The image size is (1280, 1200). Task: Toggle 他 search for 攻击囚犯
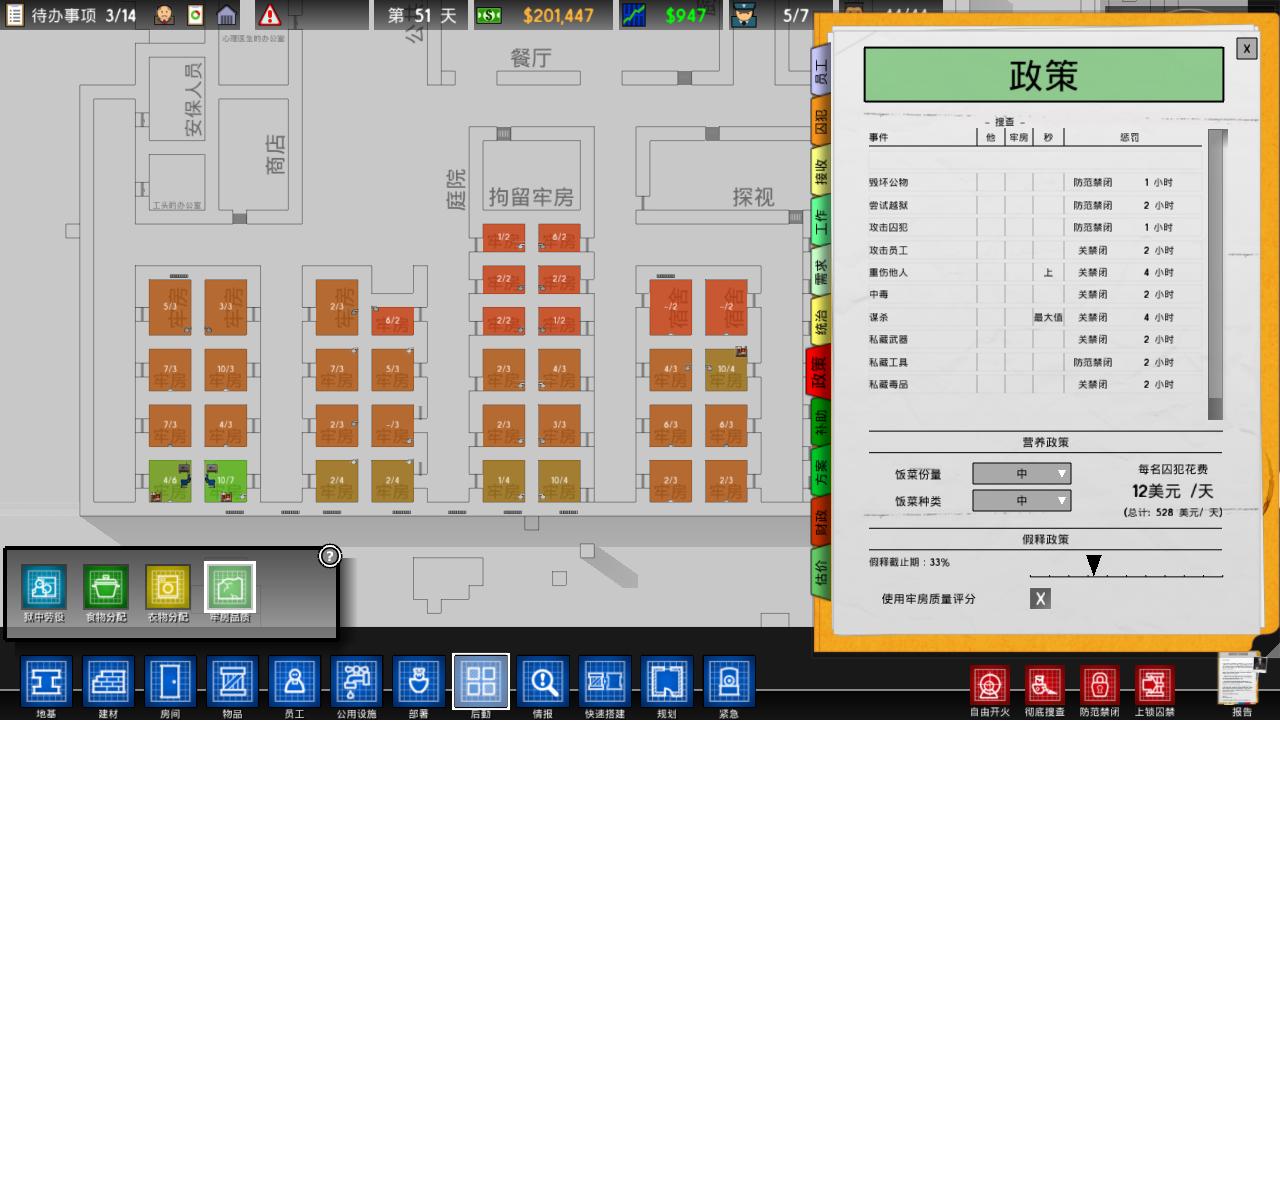991,227
